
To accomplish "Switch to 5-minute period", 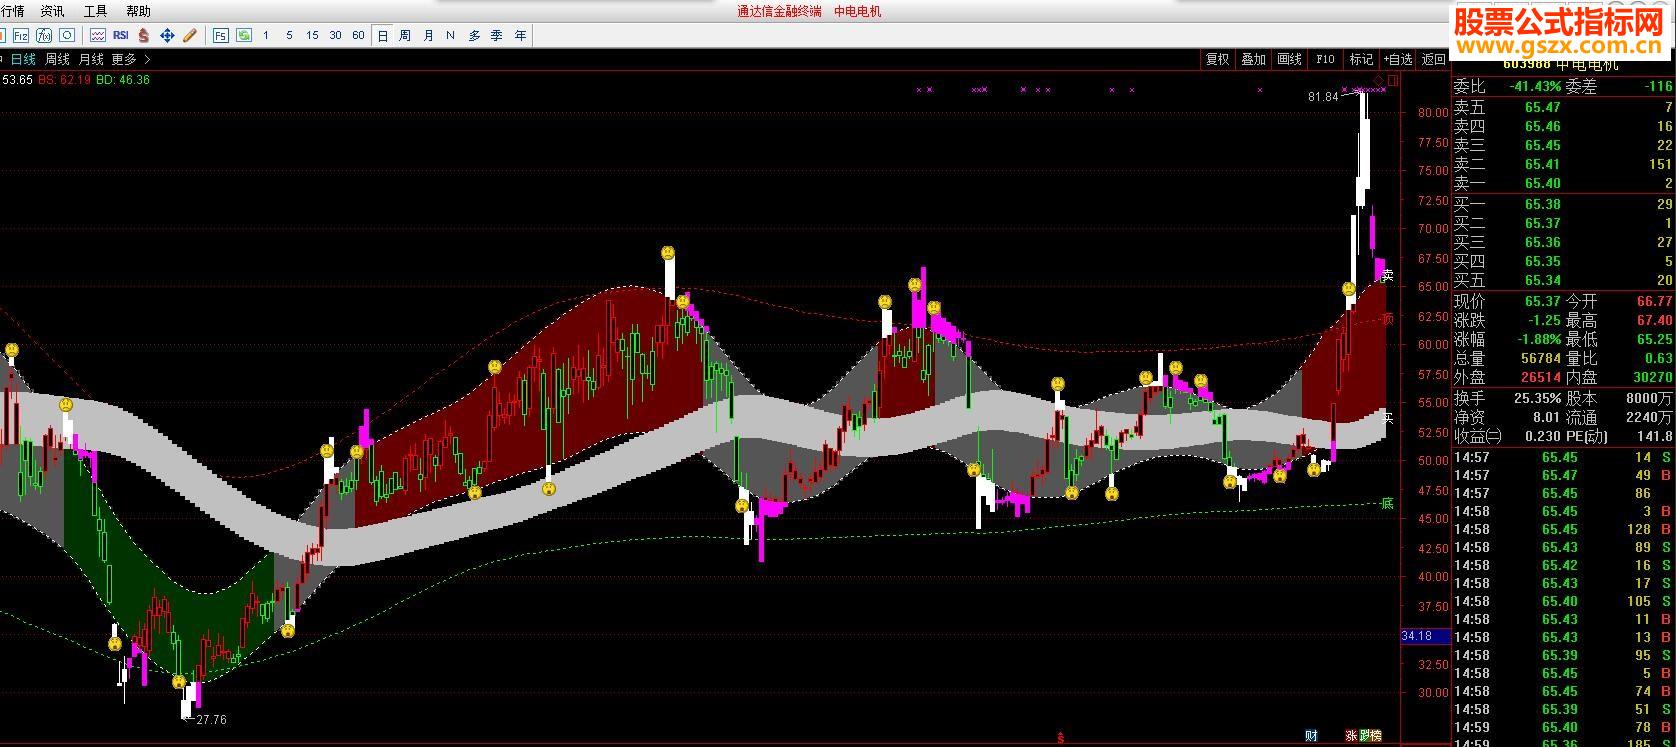I will coord(289,35).
